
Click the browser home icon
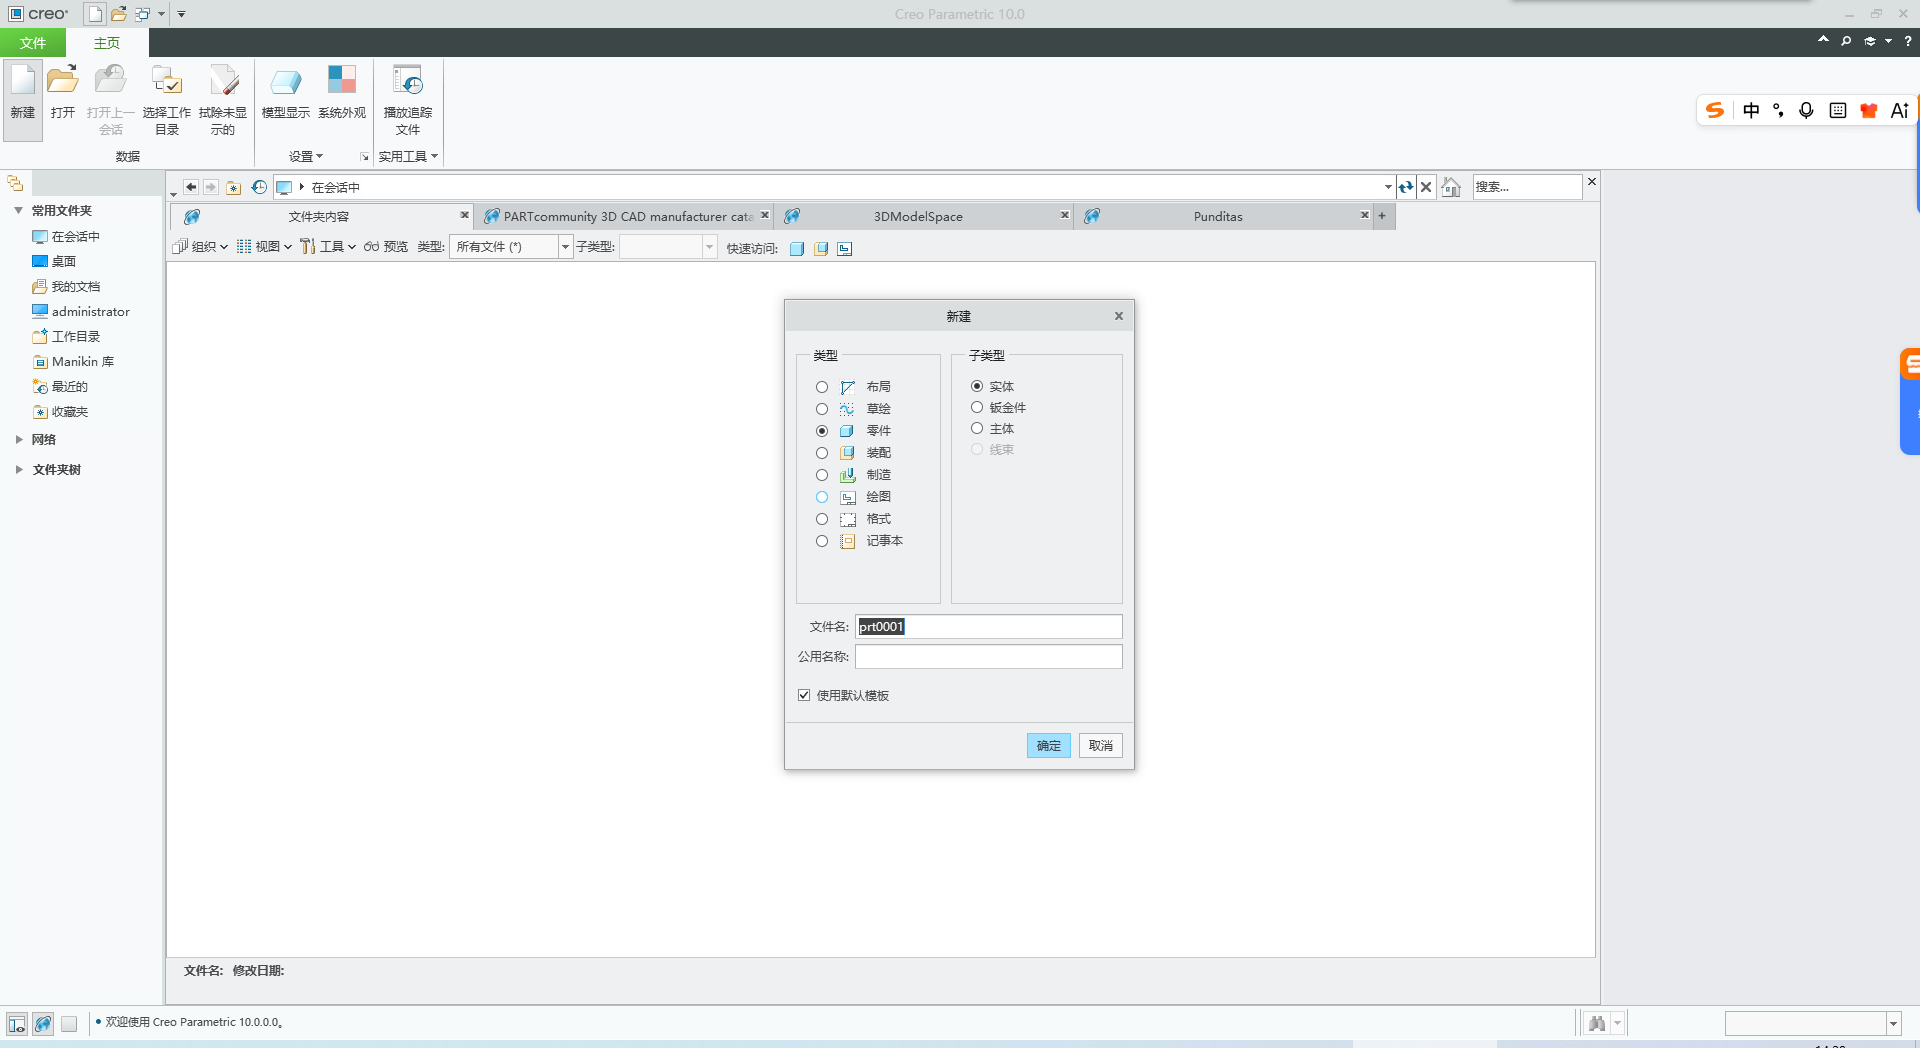[1451, 187]
